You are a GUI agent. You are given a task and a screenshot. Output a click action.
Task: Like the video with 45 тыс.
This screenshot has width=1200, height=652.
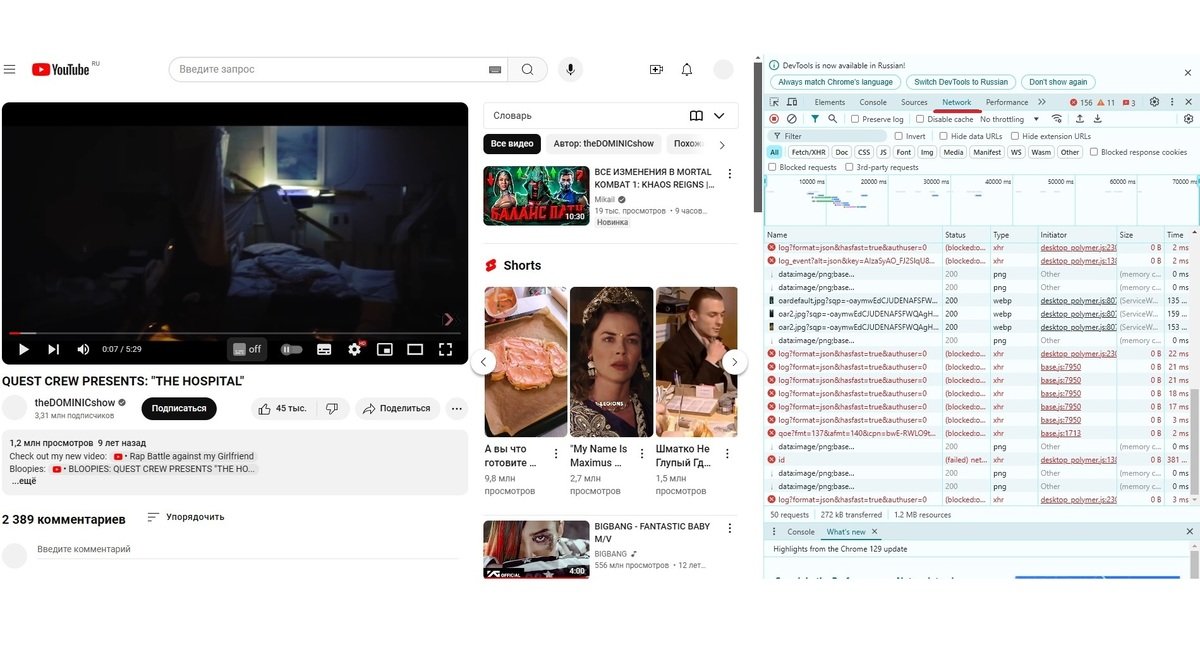[x=283, y=408]
